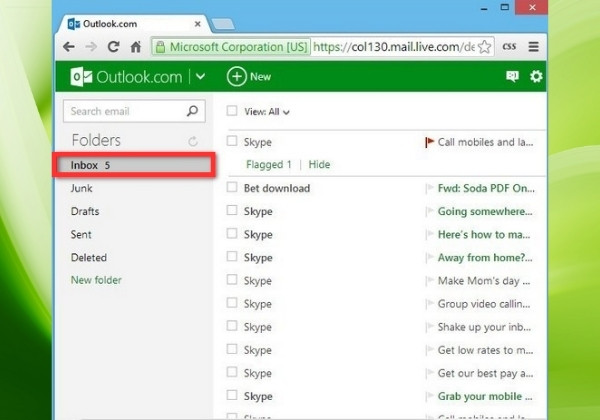
Task: Flag the Fwd: Soda PDF message
Action: pyautogui.click(x=430, y=188)
